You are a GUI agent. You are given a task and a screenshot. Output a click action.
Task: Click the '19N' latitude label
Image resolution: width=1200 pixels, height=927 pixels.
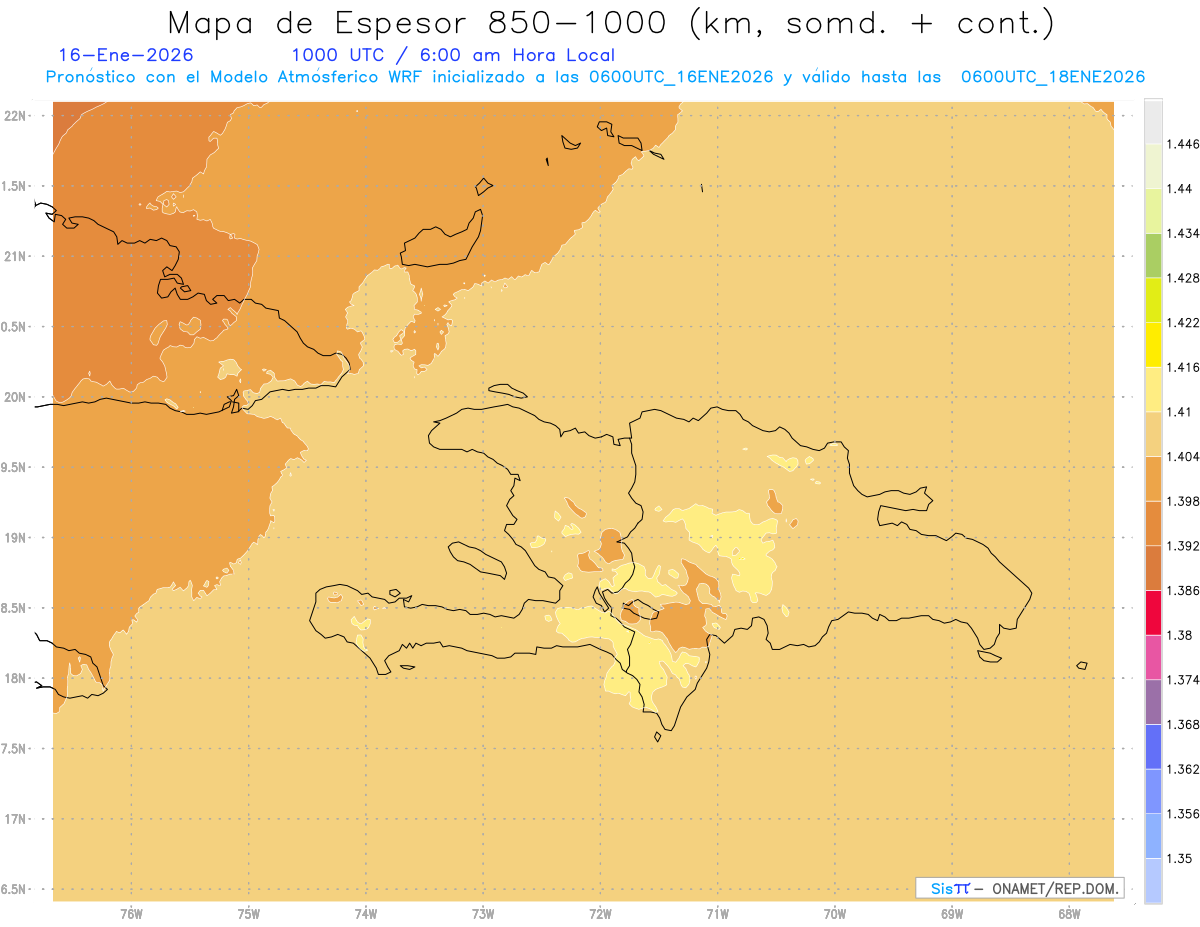(x=16, y=538)
